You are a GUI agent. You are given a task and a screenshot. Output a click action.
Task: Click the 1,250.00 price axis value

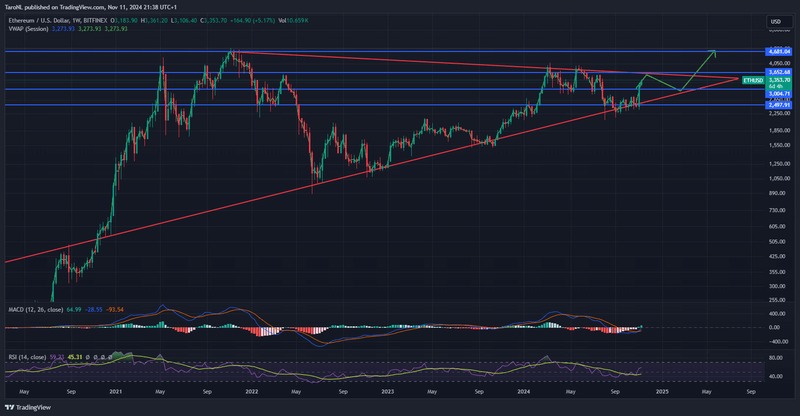pyautogui.click(x=780, y=164)
